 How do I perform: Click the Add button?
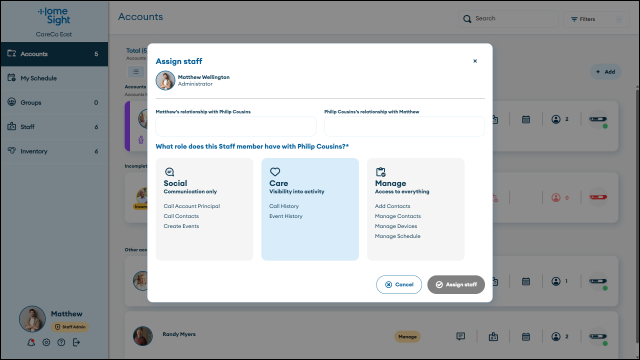tap(606, 72)
